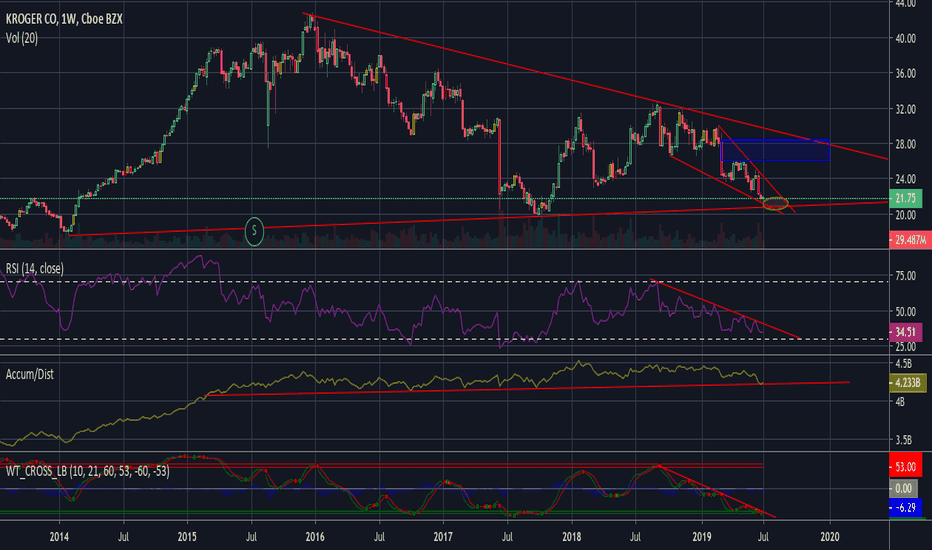This screenshot has width=932, height=550.
Task: Select the blue rectangle target zone
Action: tap(775, 150)
